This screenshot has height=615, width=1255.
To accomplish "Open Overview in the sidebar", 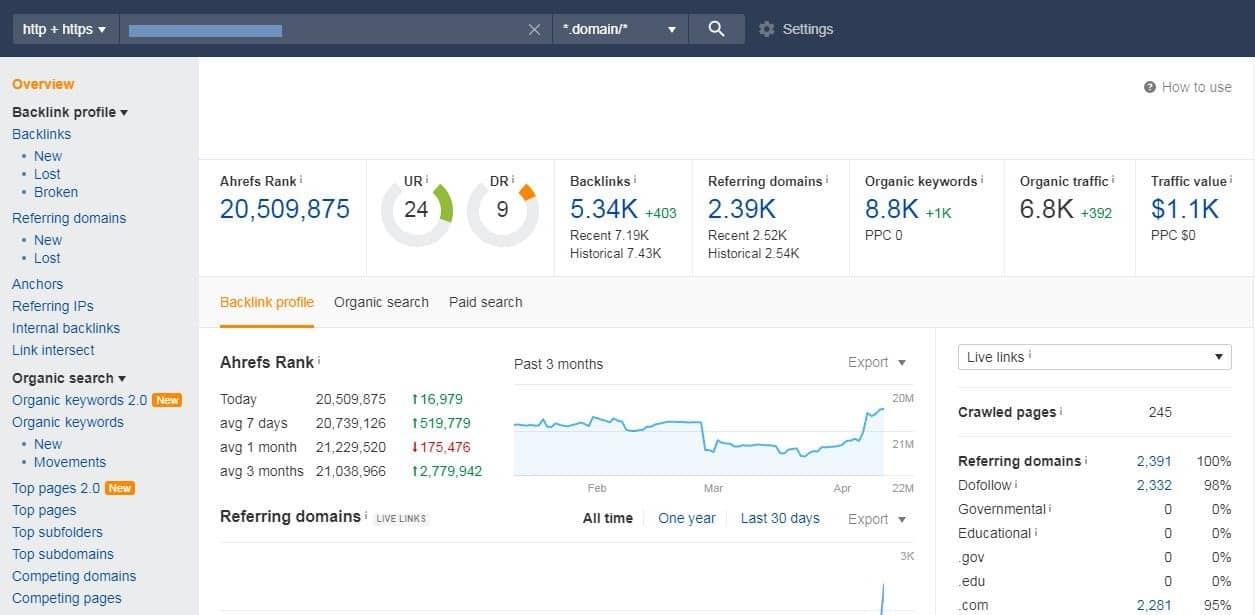I will point(43,84).
